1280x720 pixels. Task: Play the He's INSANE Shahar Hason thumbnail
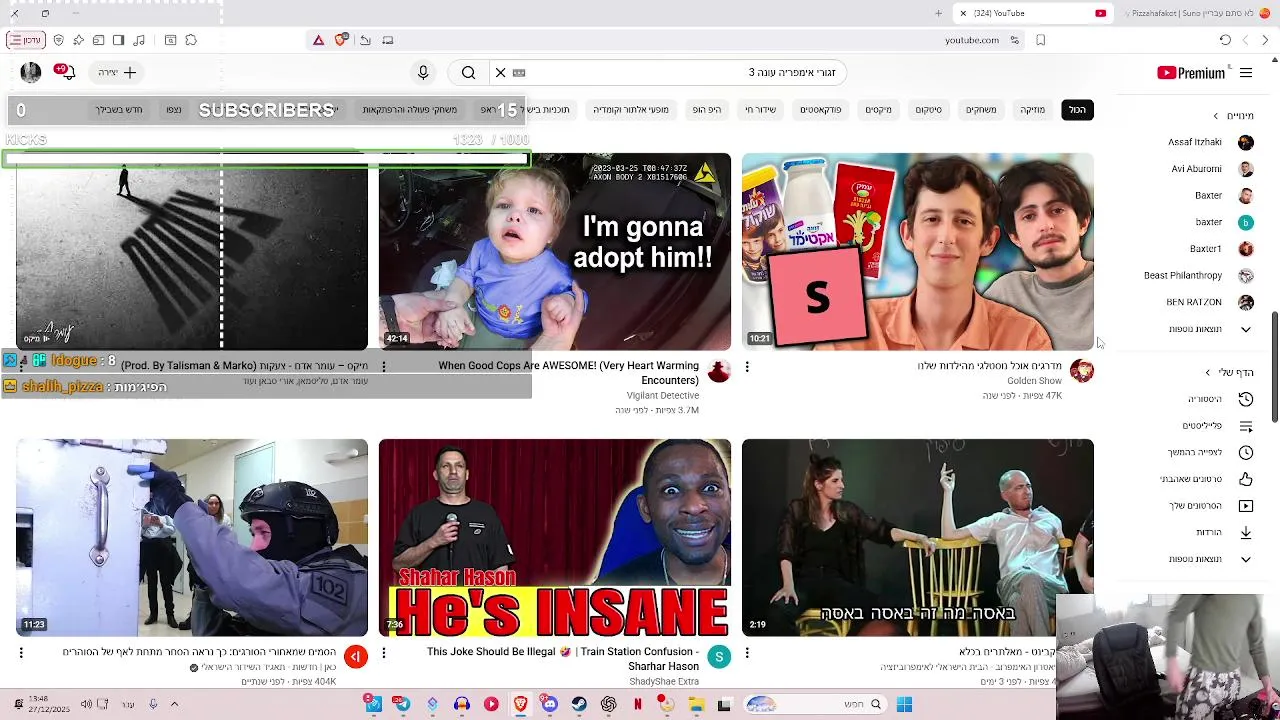[555, 537]
